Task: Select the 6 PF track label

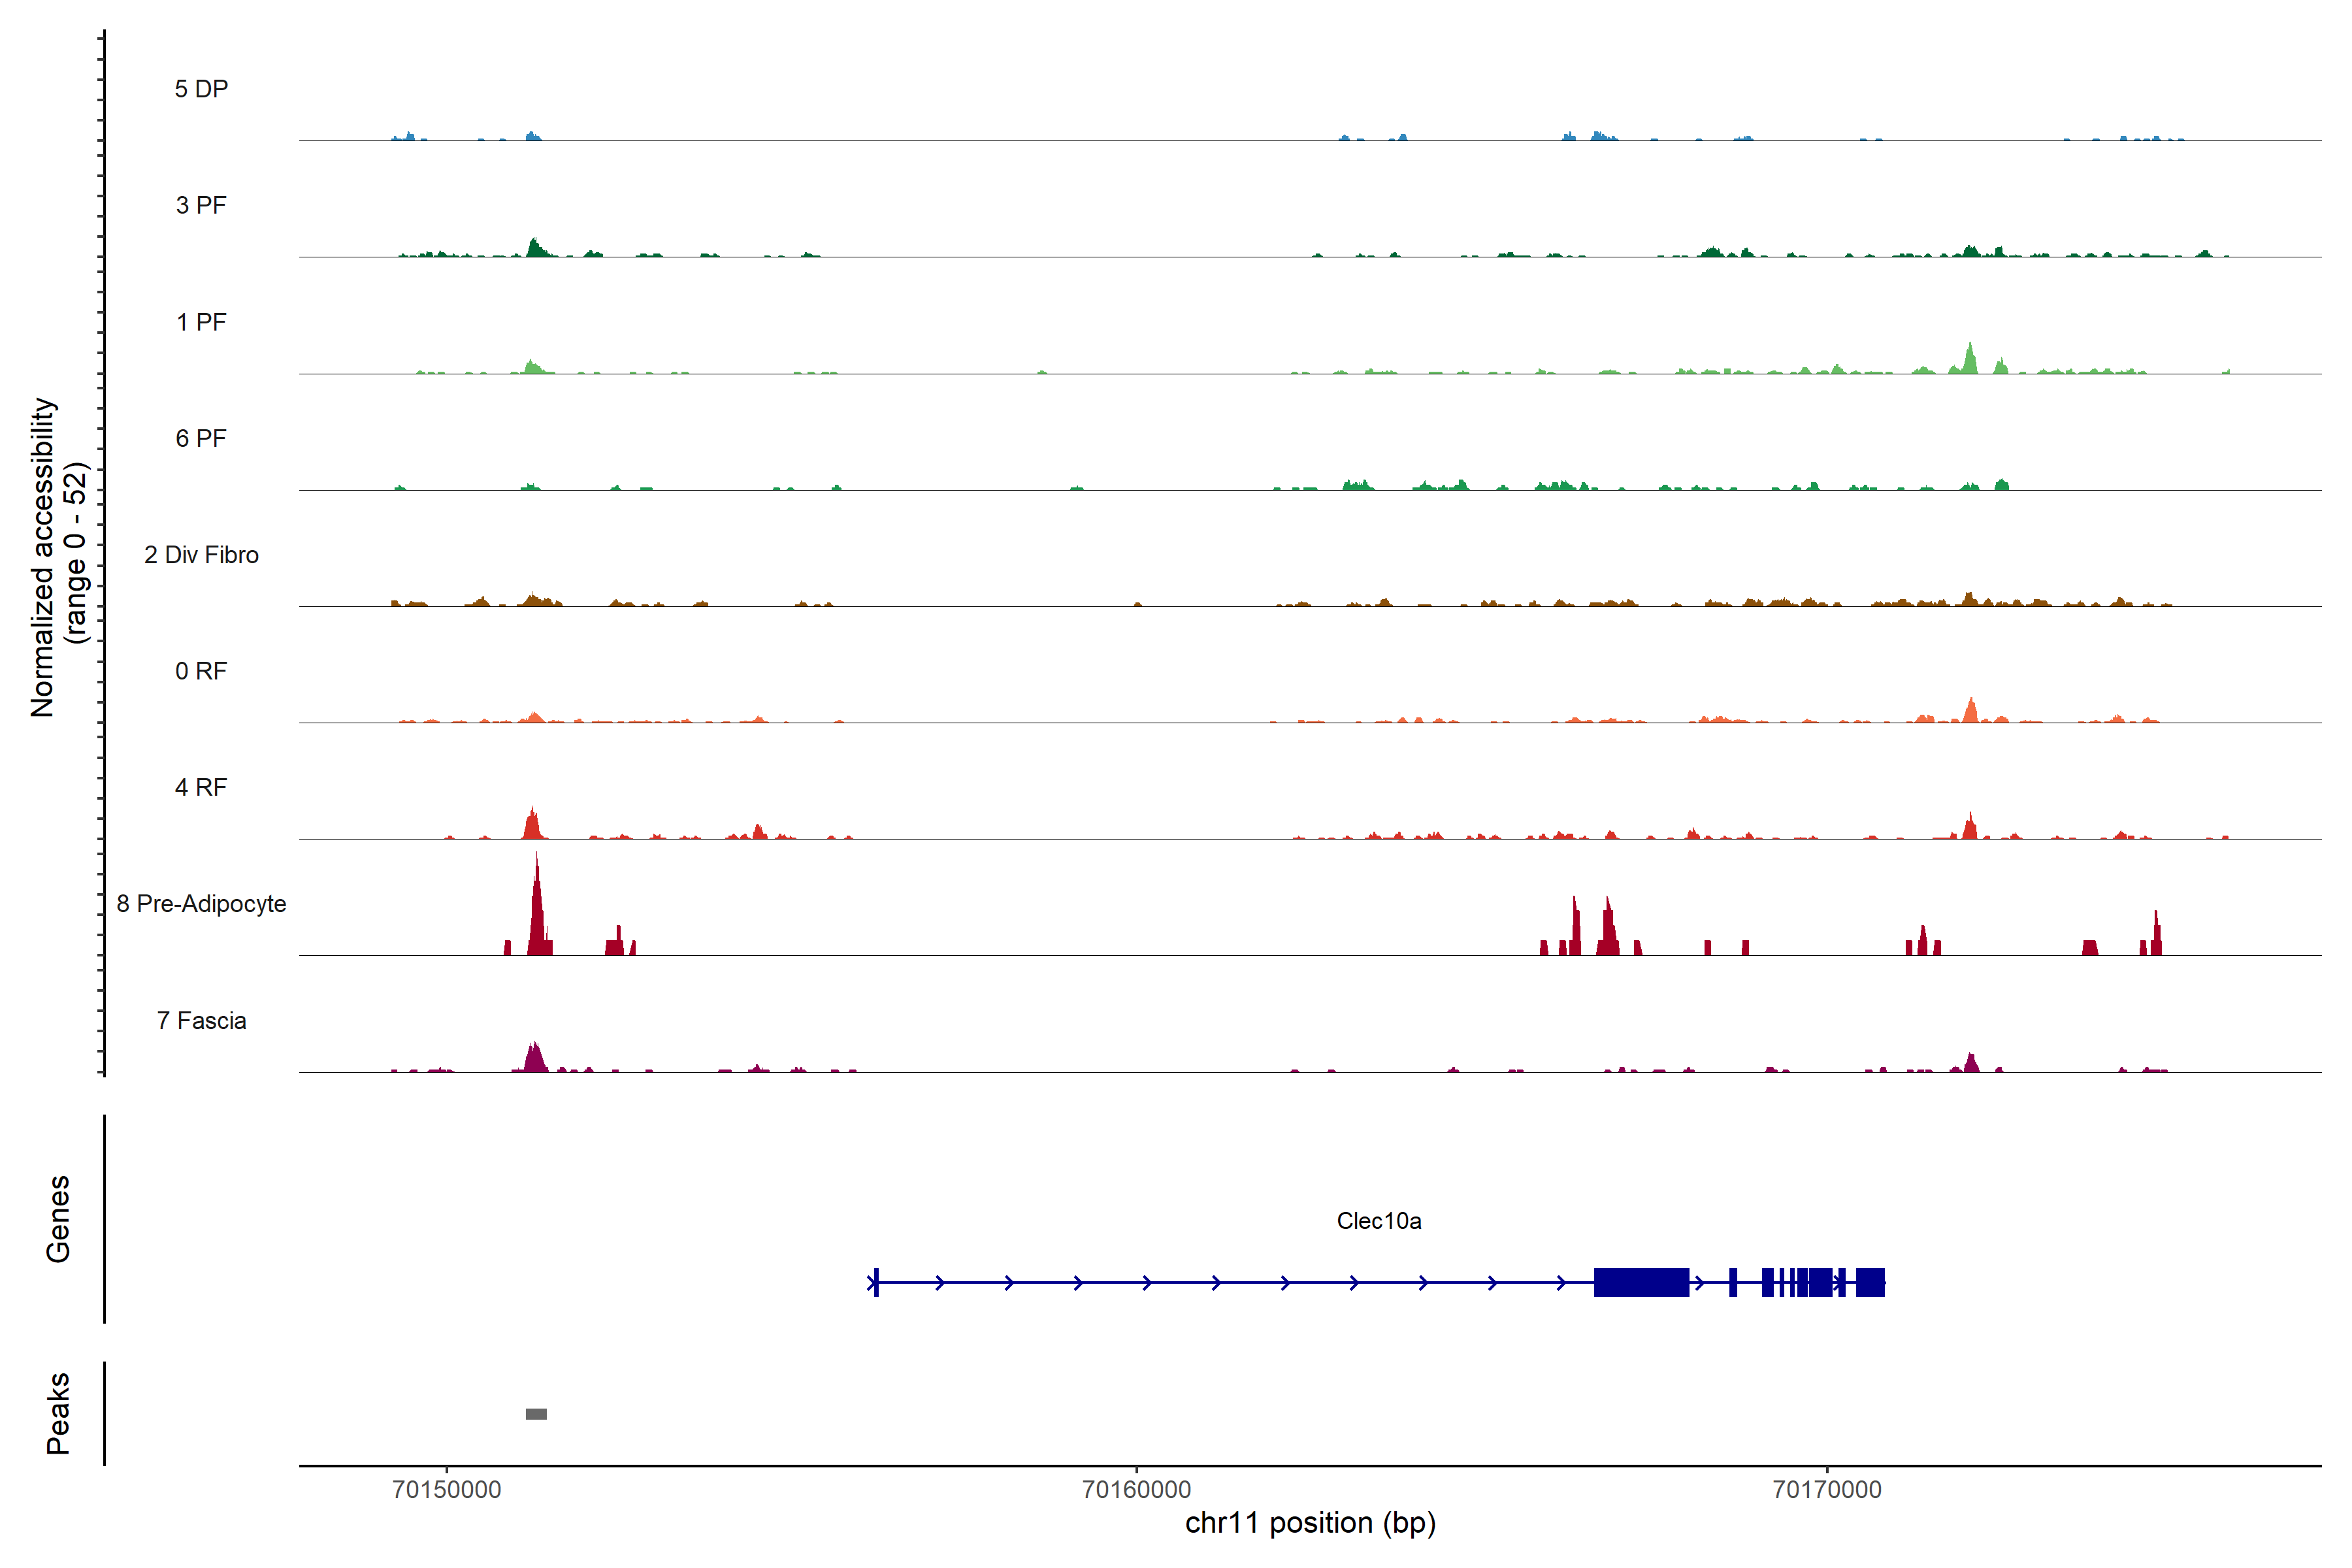Action: coord(201,438)
